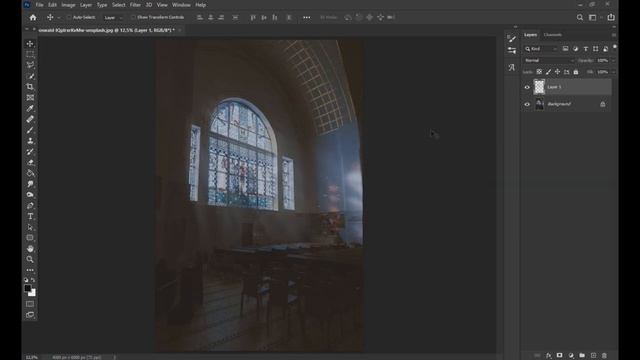Toggle Show Transform Controls checkbox
640x360 pixels.
[133, 18]
